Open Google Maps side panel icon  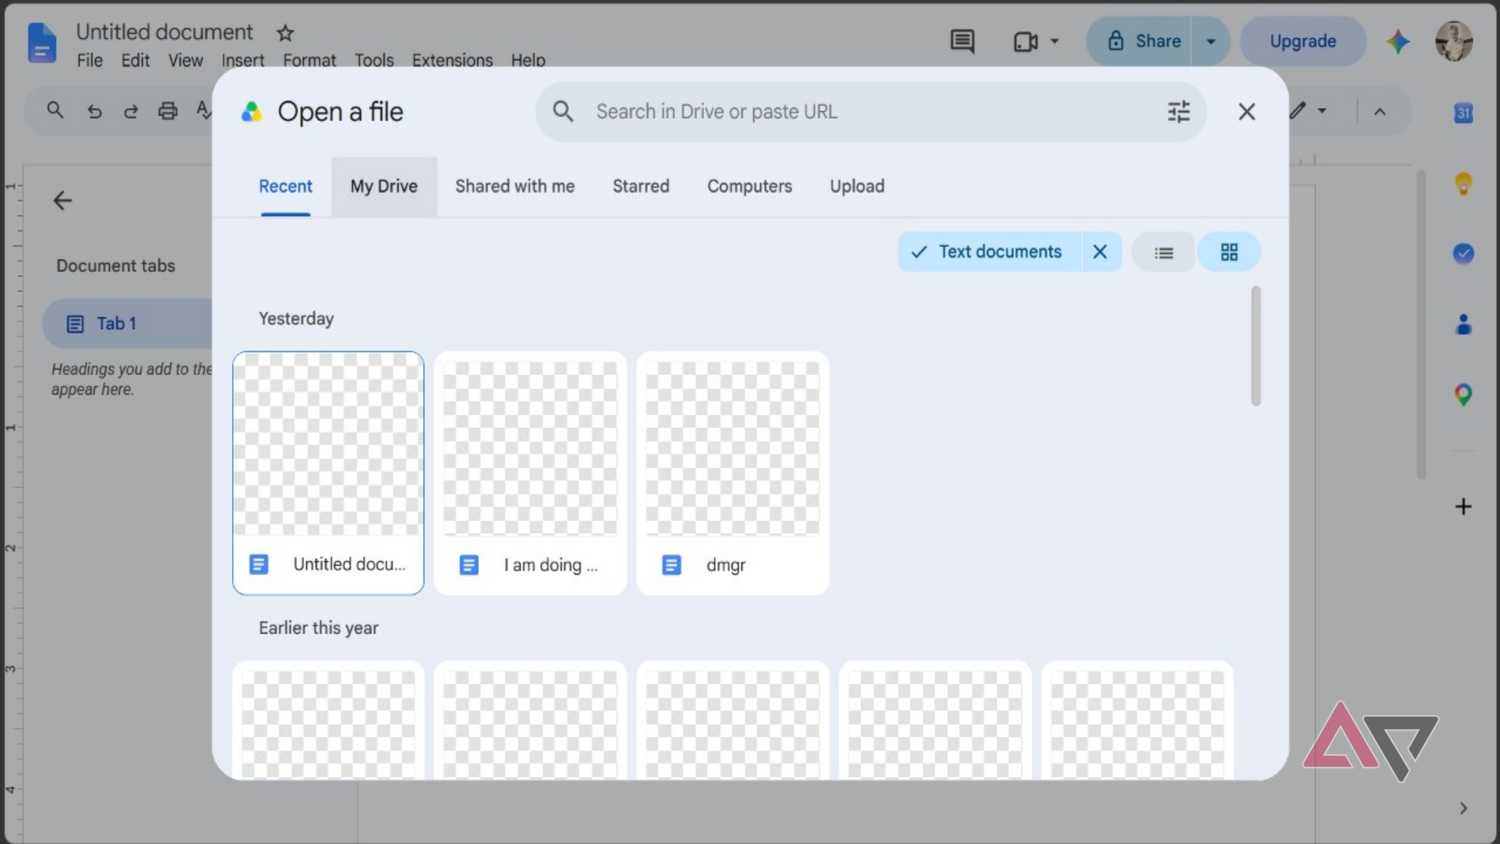coord(1463,395)
